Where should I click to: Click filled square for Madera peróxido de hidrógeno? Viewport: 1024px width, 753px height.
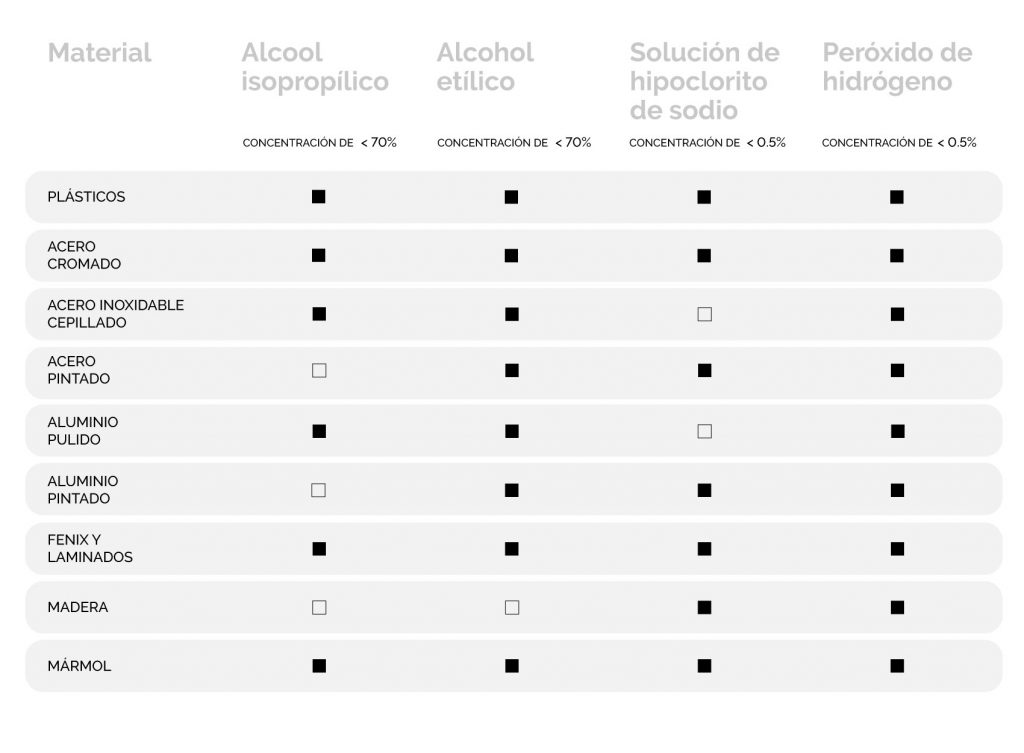pyautogui.click(x=897, y=607)
